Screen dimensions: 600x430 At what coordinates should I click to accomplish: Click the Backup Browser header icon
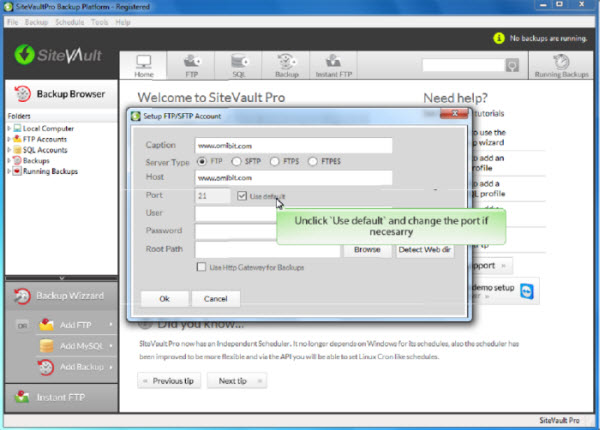coord(22,94)
